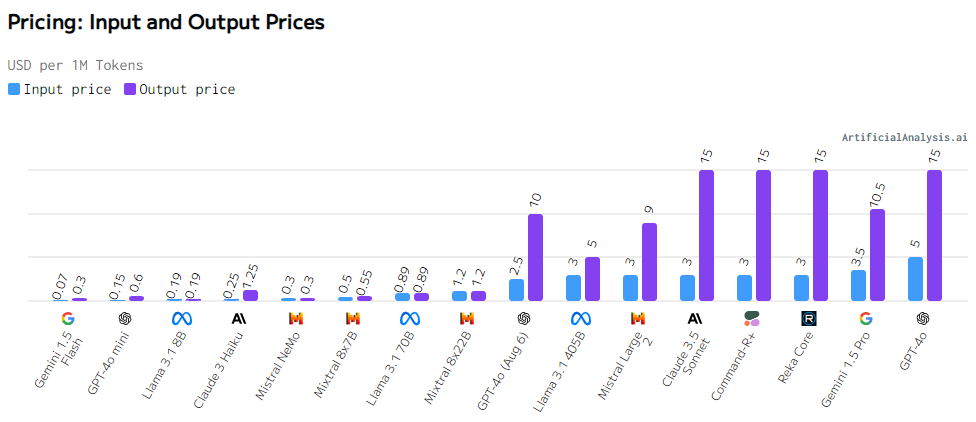Viewport: 976px width, 422px height.
Task: Click the GPT-4o output price bar
Action: click(935, 235)
